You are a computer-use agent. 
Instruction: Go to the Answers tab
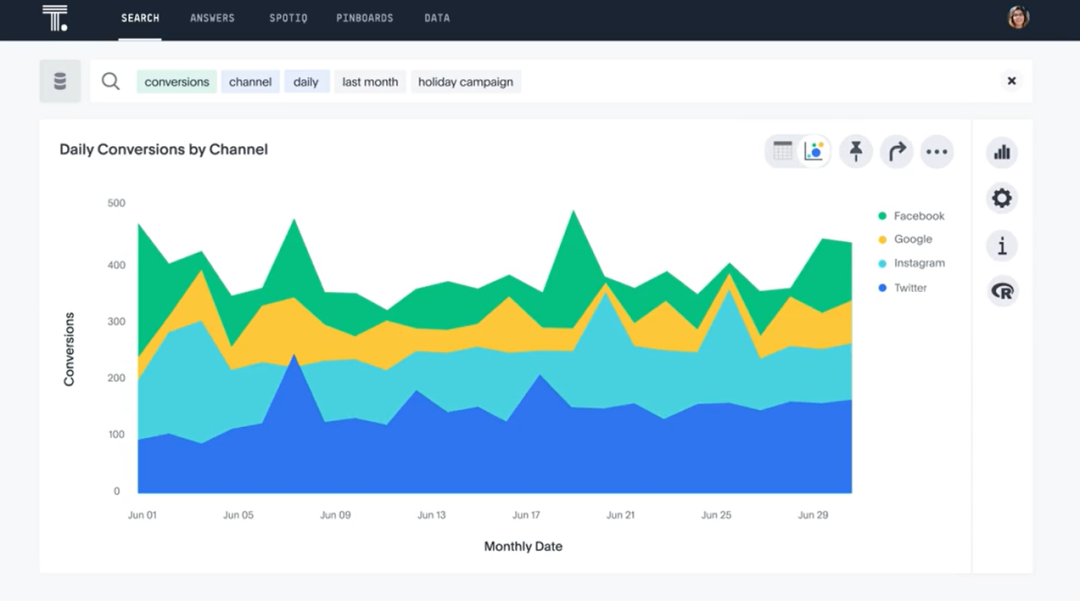pyautogui.click(x=212, y=18)
